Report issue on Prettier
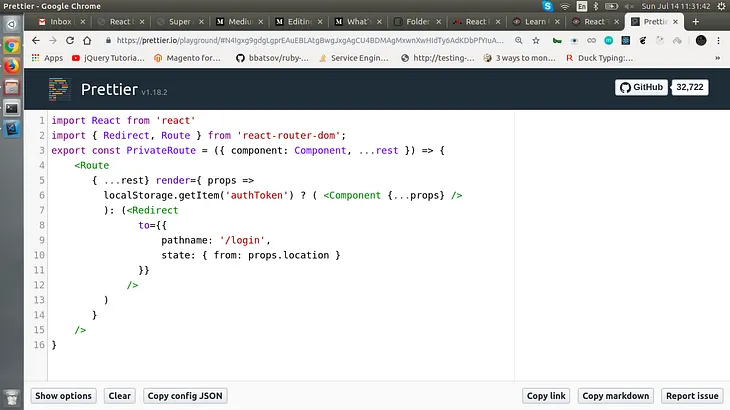This screenshot has height=410, width=730. click(692, 396)
